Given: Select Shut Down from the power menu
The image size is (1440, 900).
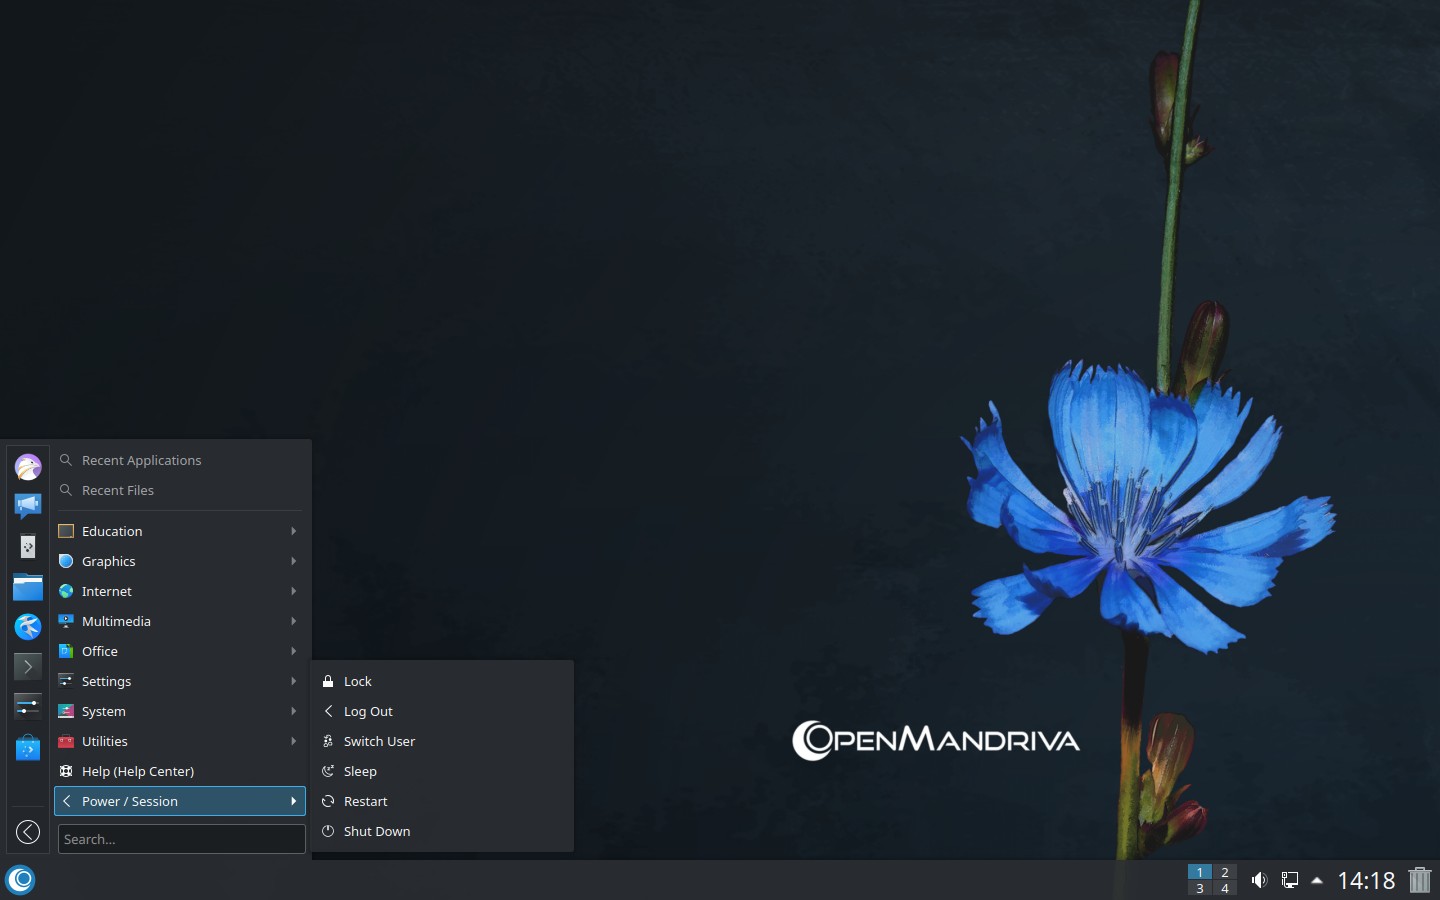Looking at the screenshot, I should [376, 831].
